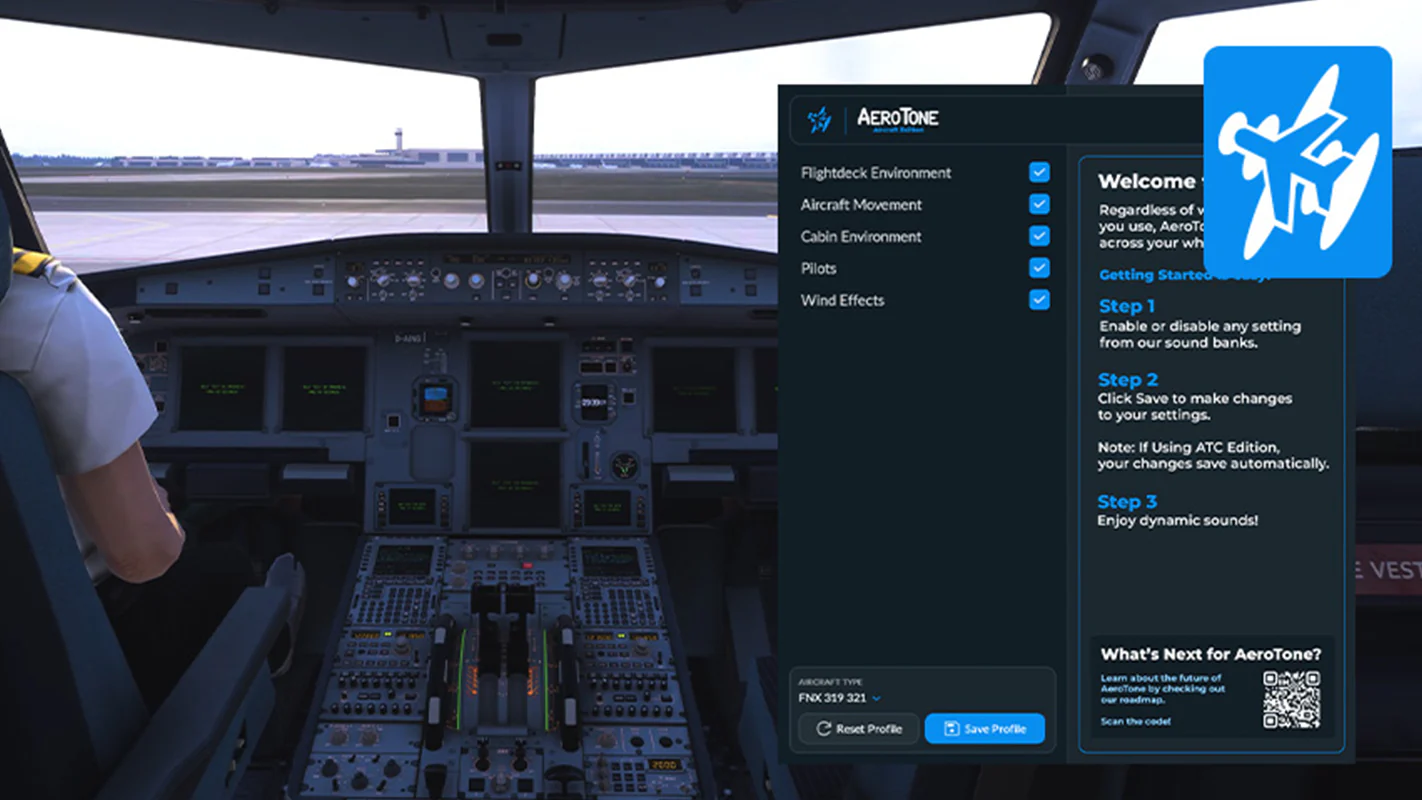Save changes with the Save Profile button
The width and height of the screenshot is (1422, 800).
pyautogui.click(x=985, y=729)
